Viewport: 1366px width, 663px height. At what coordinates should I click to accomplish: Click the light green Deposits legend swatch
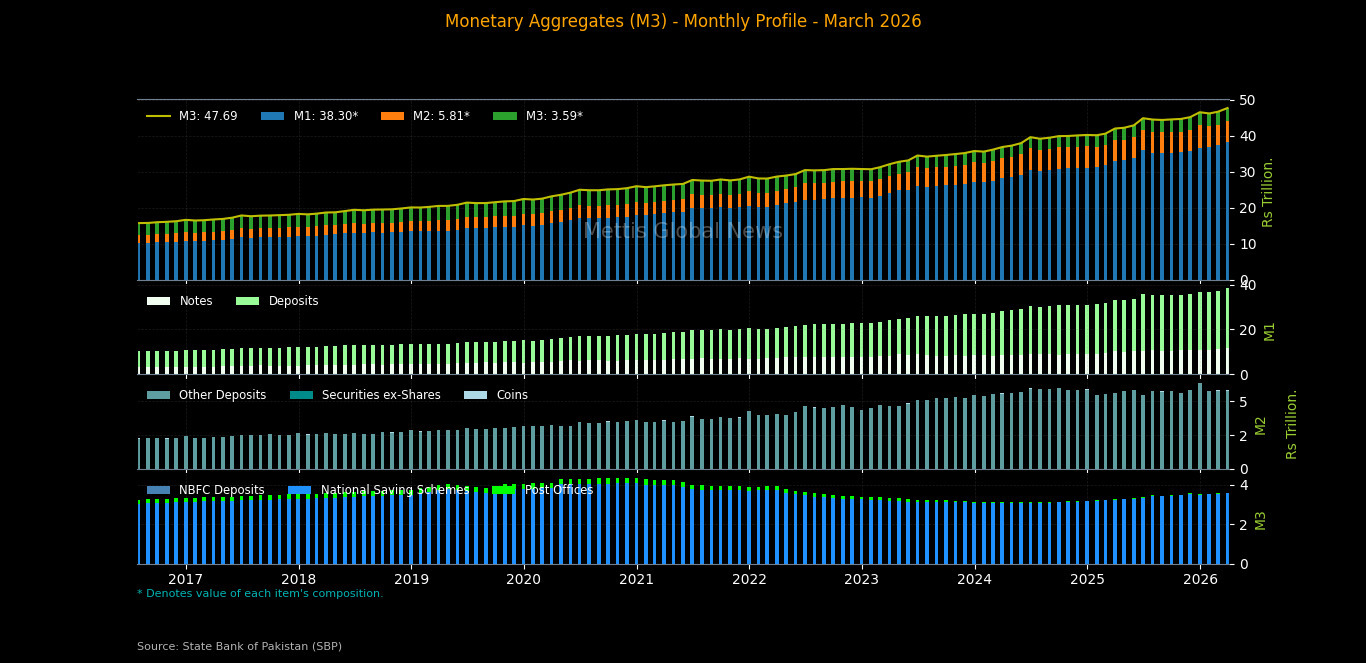click(x=247, y=301)
